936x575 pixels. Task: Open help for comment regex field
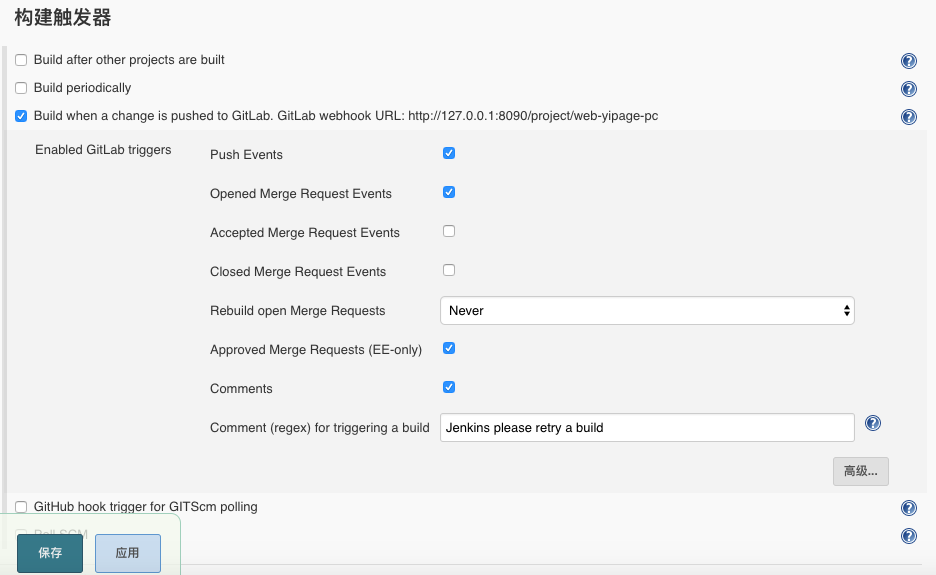click(873, 423)
